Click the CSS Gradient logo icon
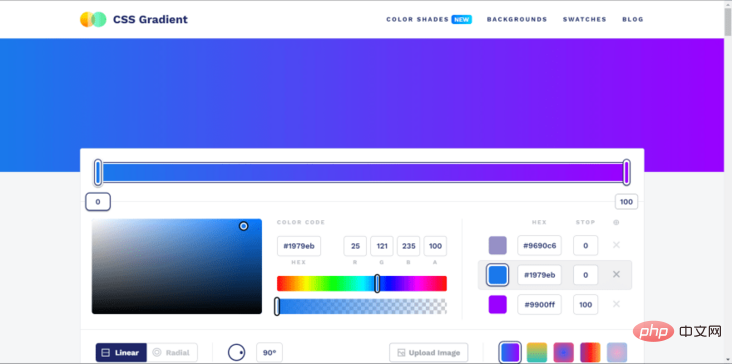Viewport: 732px width, 364px height. (93, 19)
